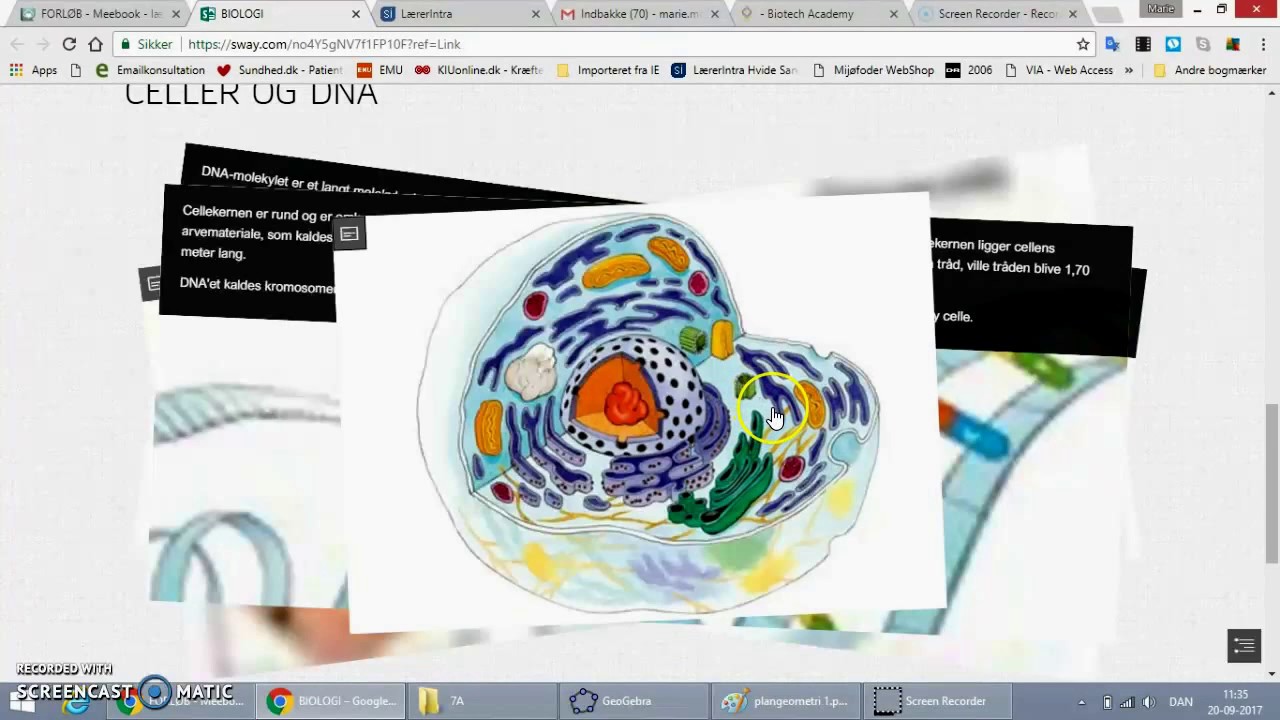The height and width of the screenshot is (720, 1280).
Task: Go to the browser home page
Action: [95, 44]
